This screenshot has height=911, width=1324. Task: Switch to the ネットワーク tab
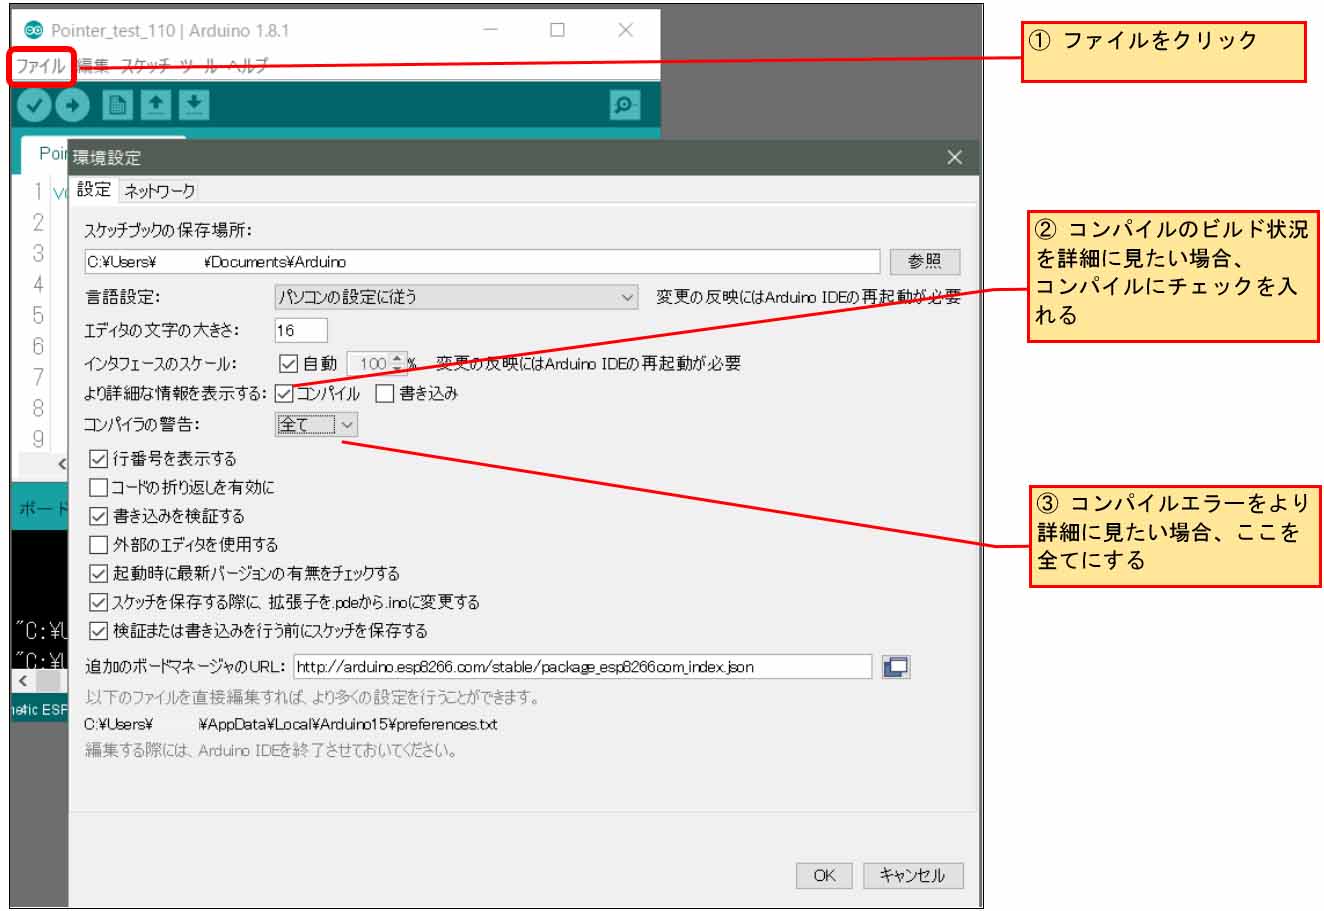(159, 190)
